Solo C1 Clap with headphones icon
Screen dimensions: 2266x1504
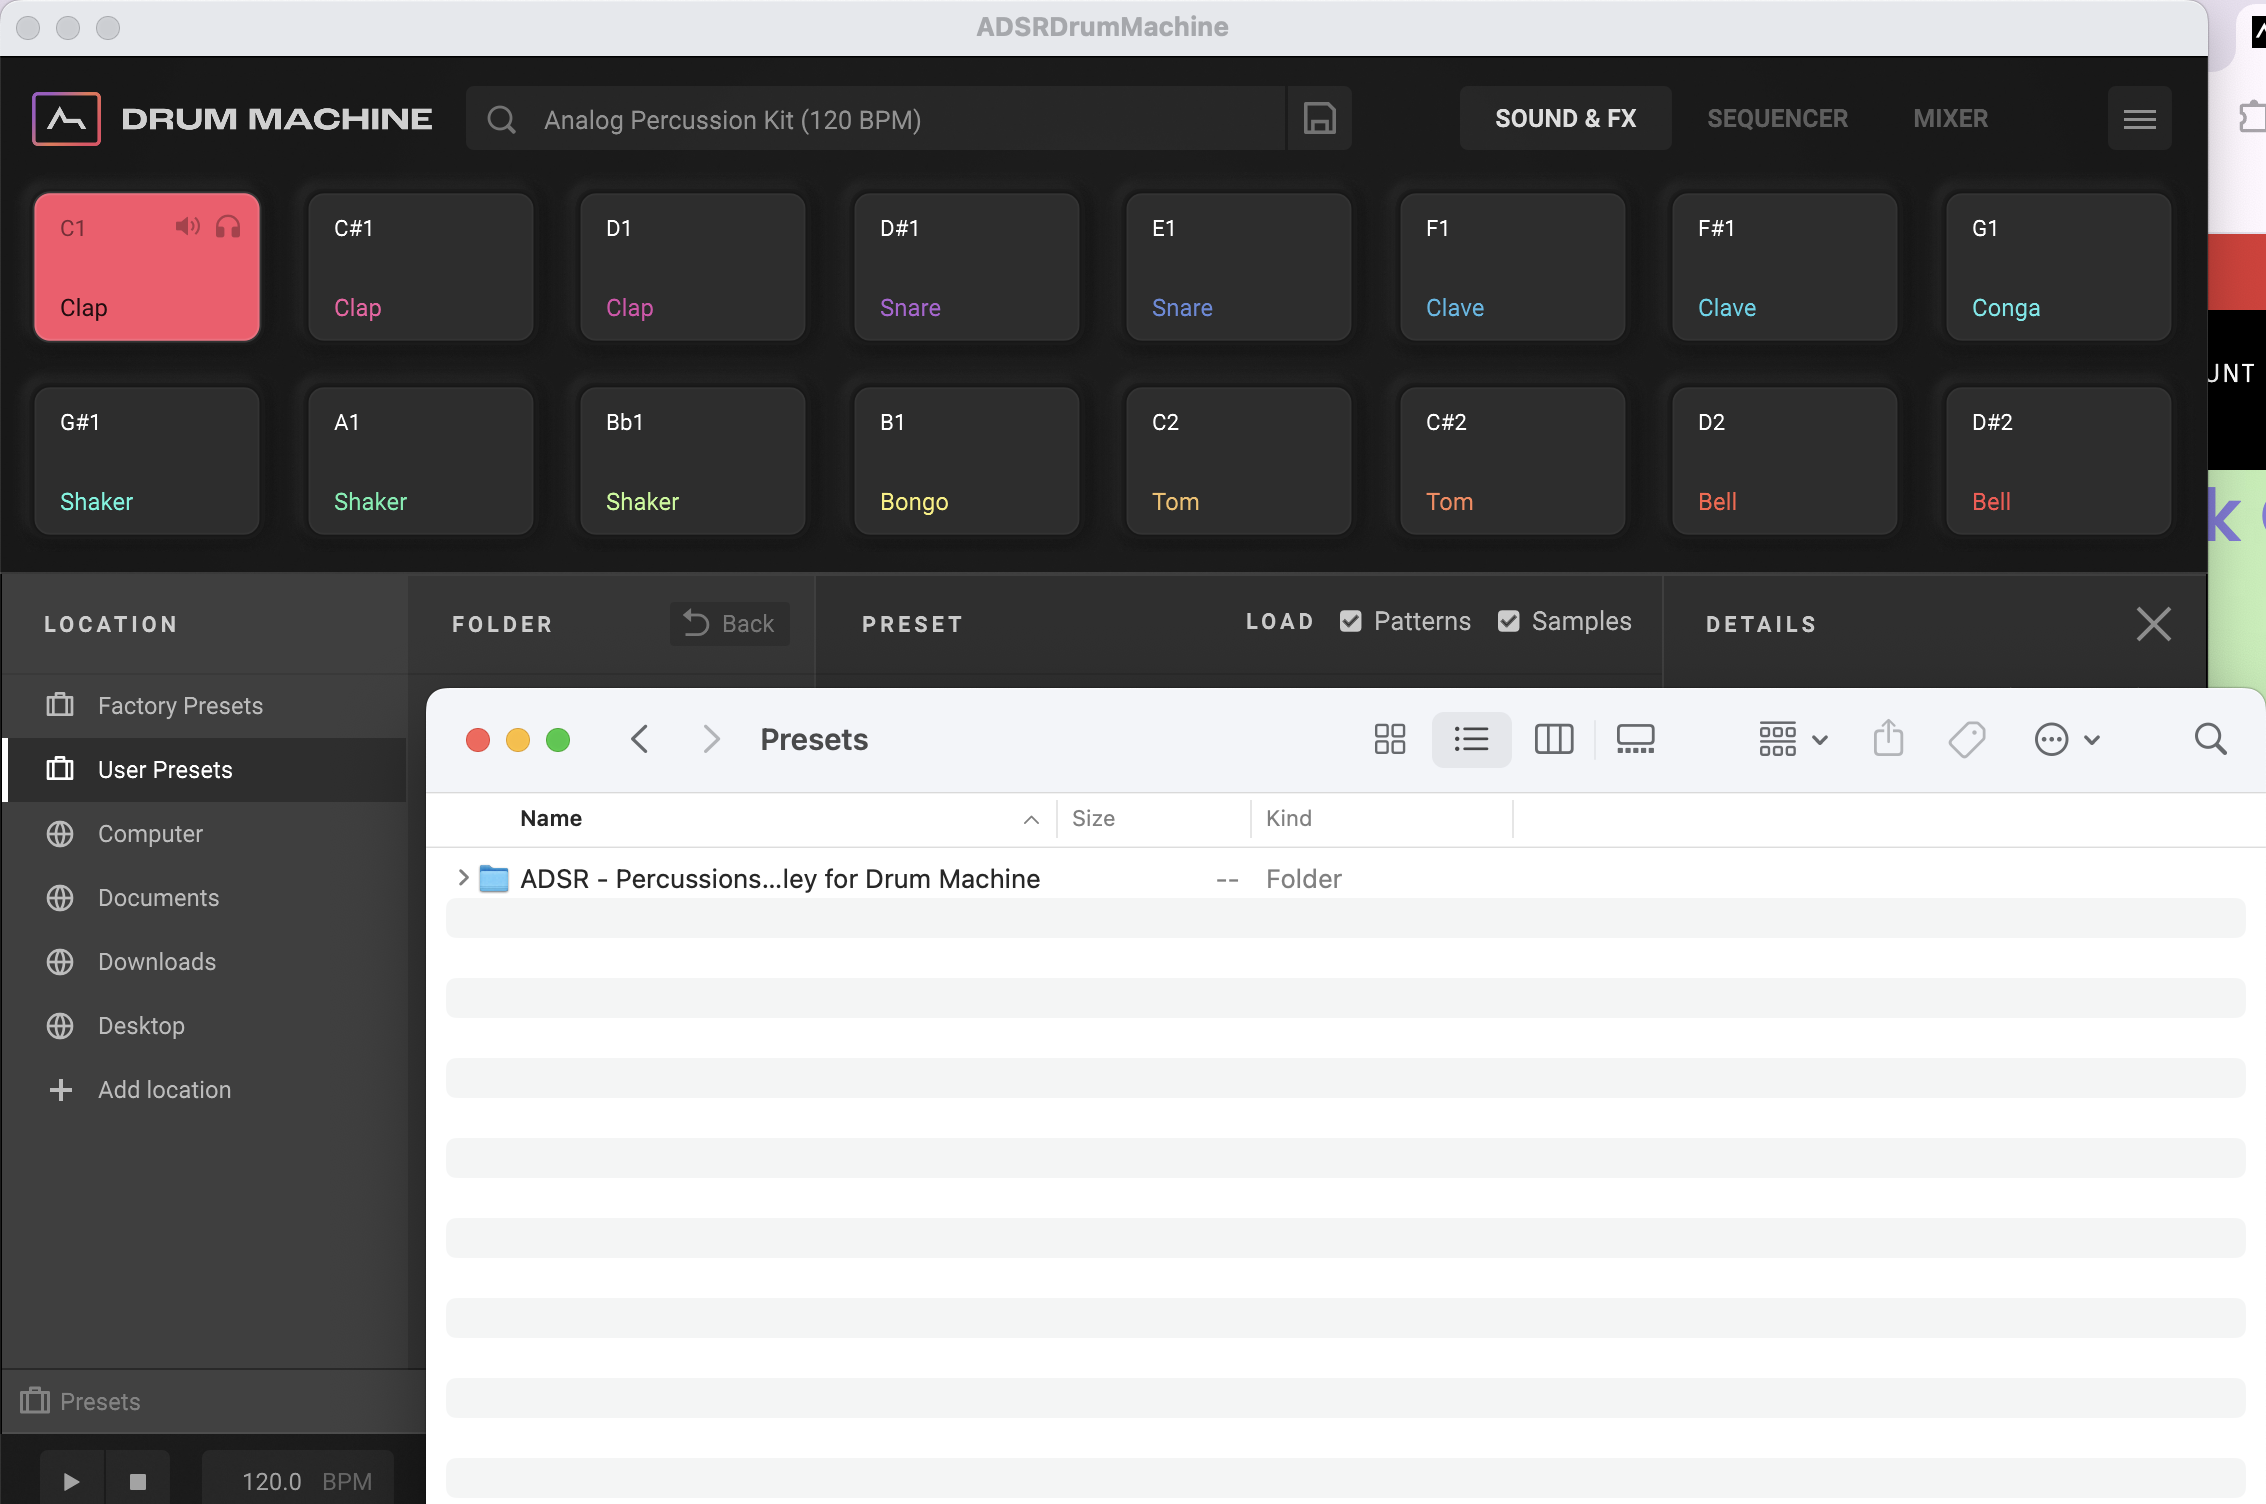pos(228,227)
